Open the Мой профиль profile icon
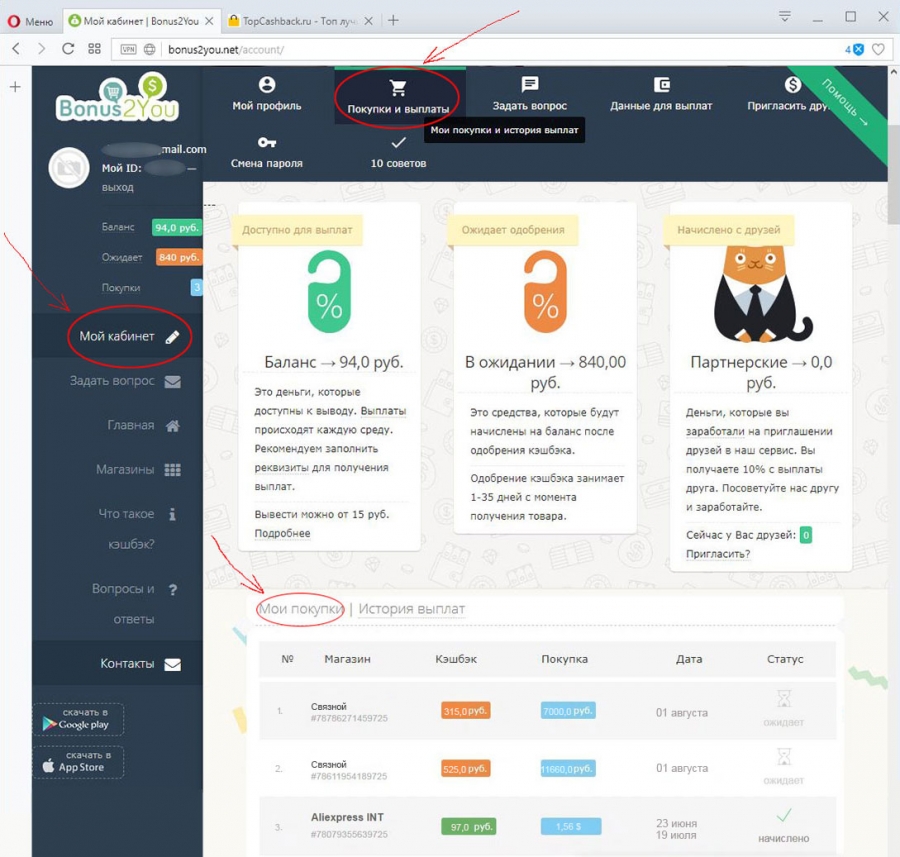 tap(266, 85)
